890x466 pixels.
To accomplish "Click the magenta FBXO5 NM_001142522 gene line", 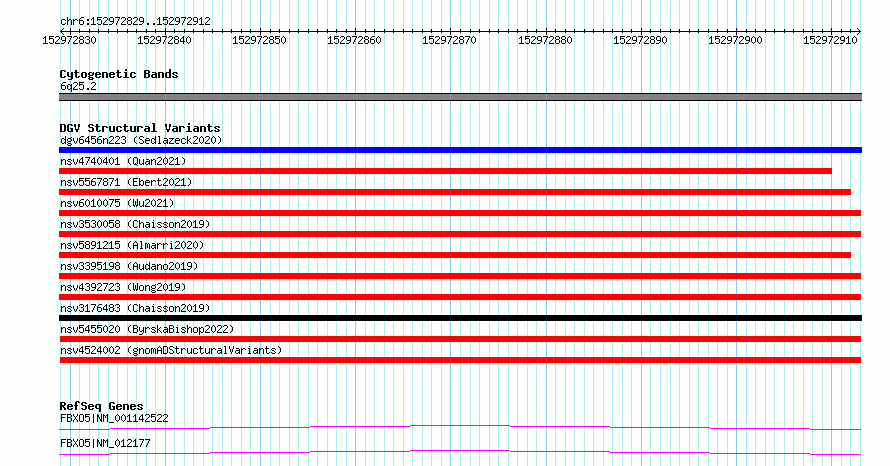I will (460, 427).
